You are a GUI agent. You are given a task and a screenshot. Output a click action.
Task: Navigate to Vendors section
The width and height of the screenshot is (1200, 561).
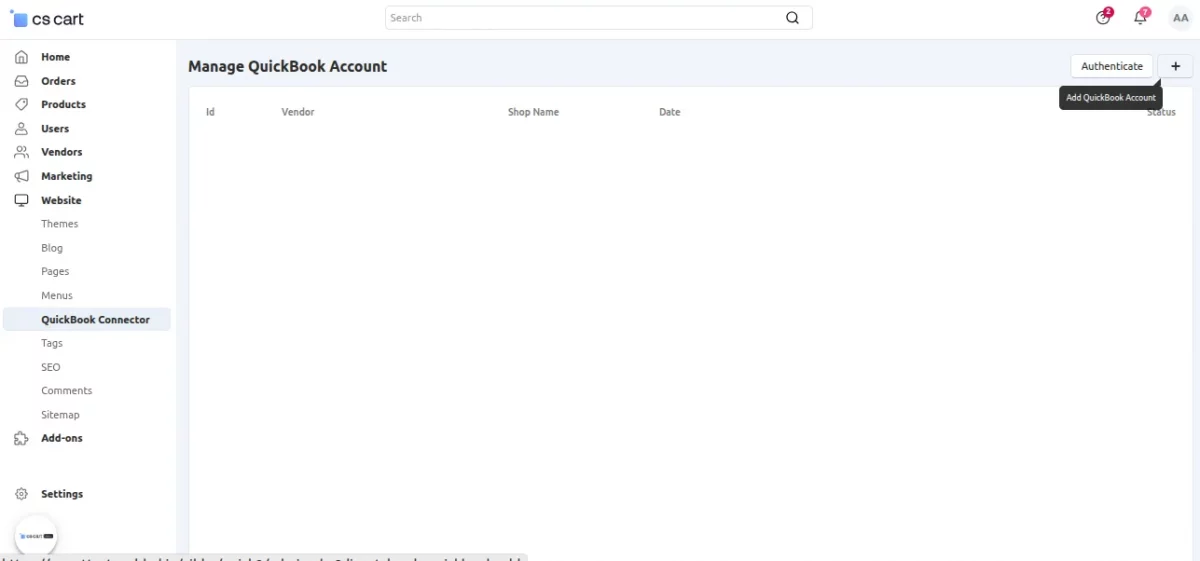coord(61,152)
